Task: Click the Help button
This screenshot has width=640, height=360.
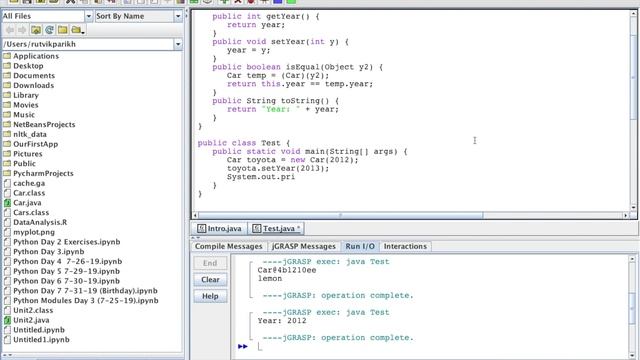Action: (210, 296)
